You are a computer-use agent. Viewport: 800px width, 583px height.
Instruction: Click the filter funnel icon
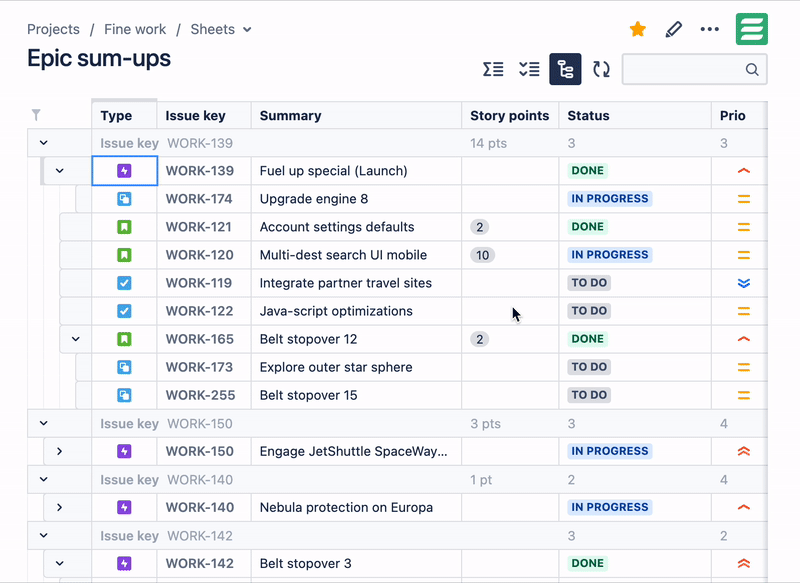tap(36, 115)
